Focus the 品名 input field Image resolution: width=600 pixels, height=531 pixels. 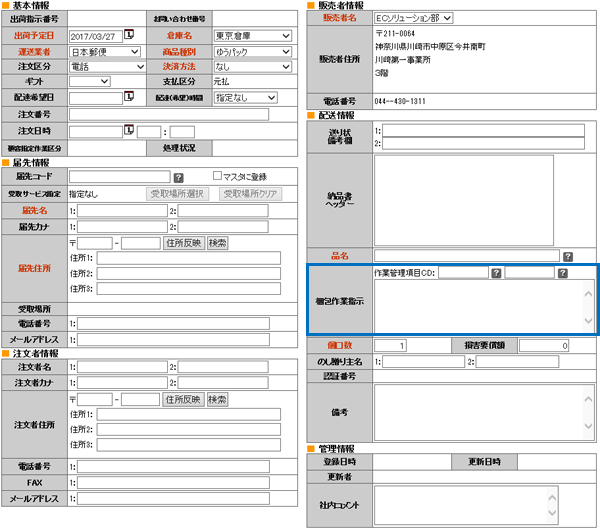pyautogui.click(x=467, y=256)
